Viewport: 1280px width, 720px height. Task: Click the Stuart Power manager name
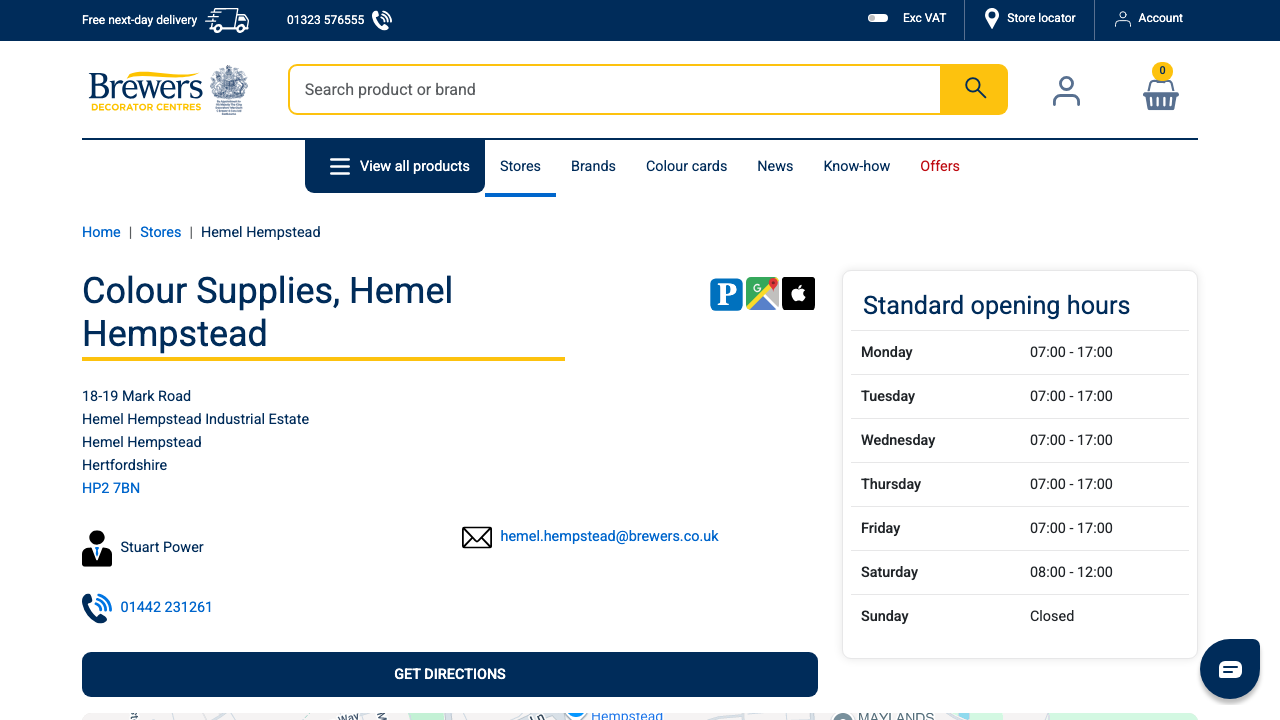coord(162,547)
